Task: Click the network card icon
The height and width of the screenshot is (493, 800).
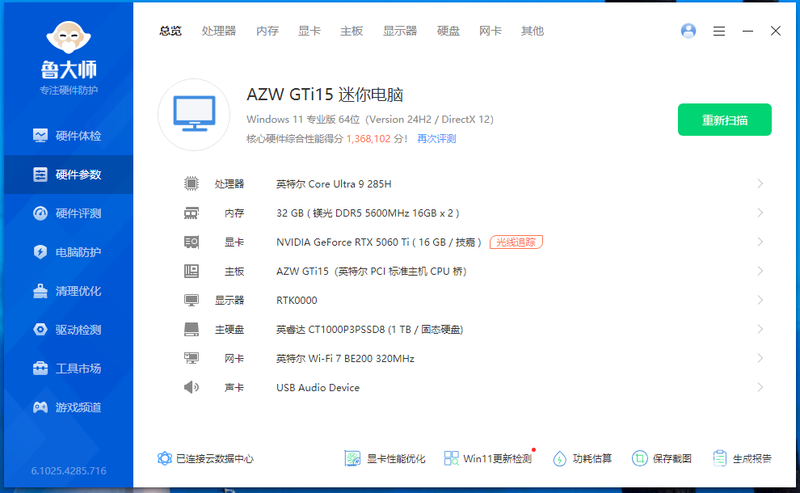Action: pyautogui.click(x=191, y=358)
